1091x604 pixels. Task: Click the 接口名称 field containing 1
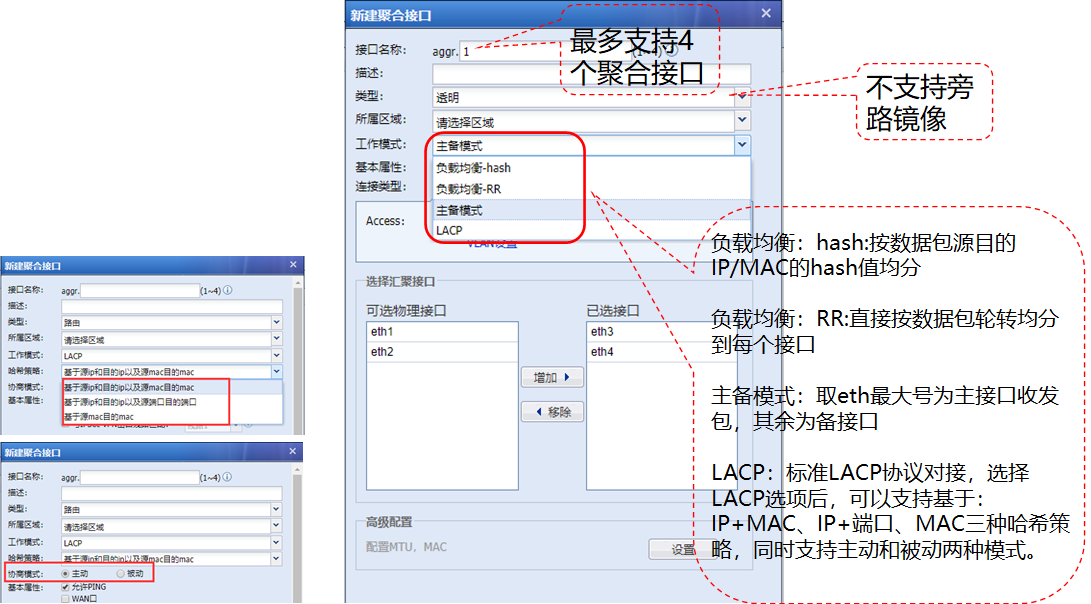[x=546, y=51]
